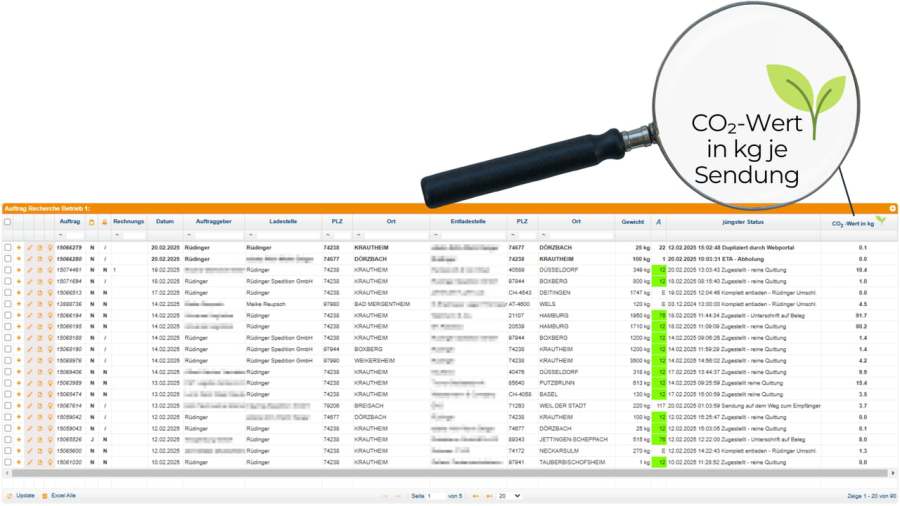Click the green status cell for DÜSSELDORF 346 kg
Viewport: 900px width, 506px height.
click(660, 270)
